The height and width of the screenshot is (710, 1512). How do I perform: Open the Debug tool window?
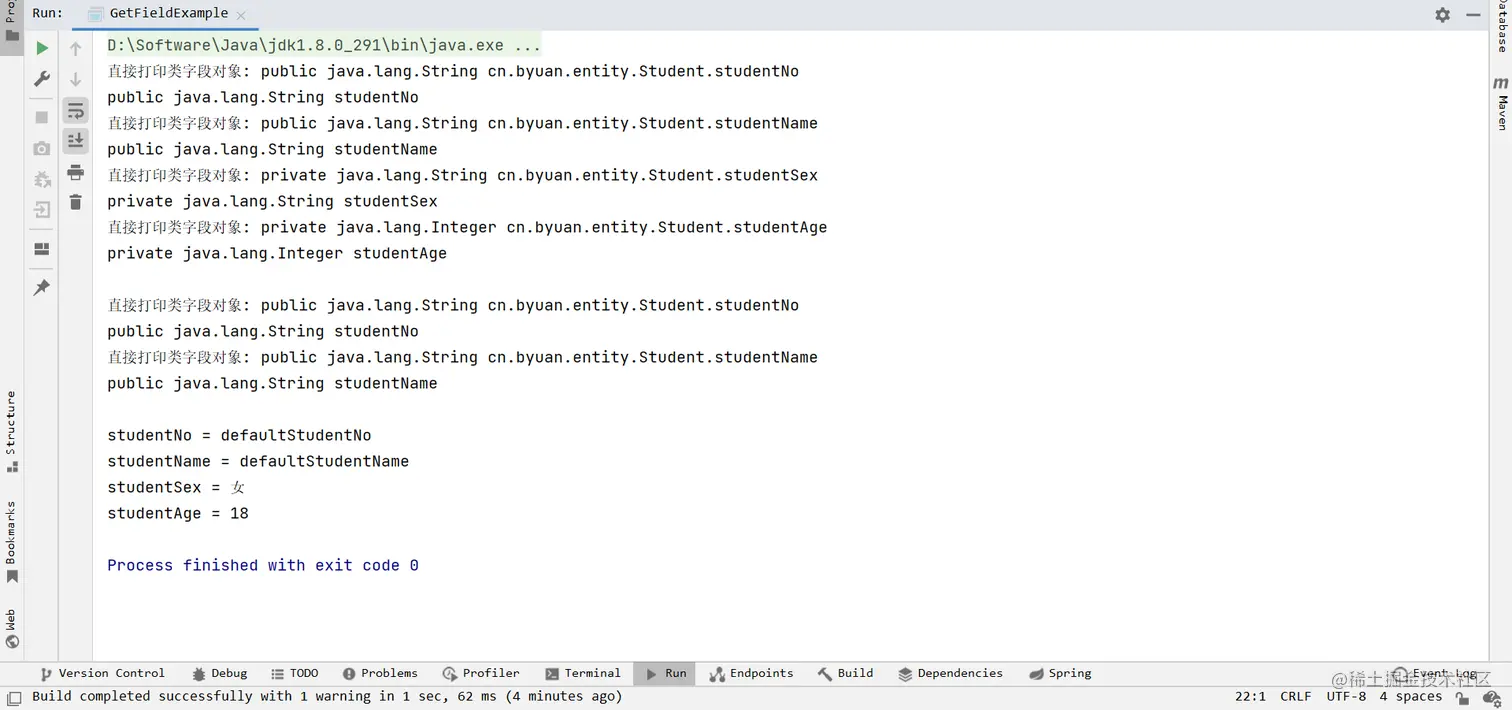coord(219,674)
